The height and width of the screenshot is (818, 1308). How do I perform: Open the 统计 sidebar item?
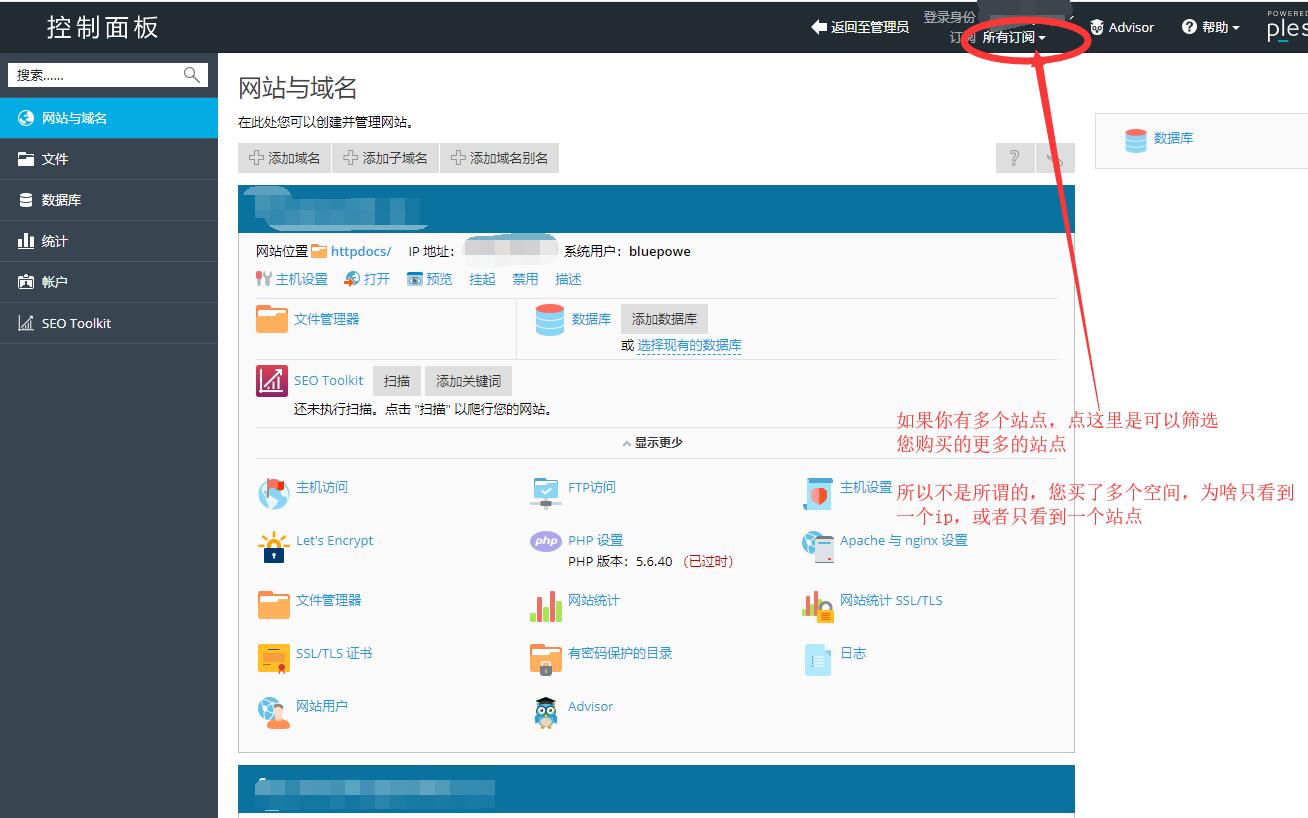coord(108,241)
